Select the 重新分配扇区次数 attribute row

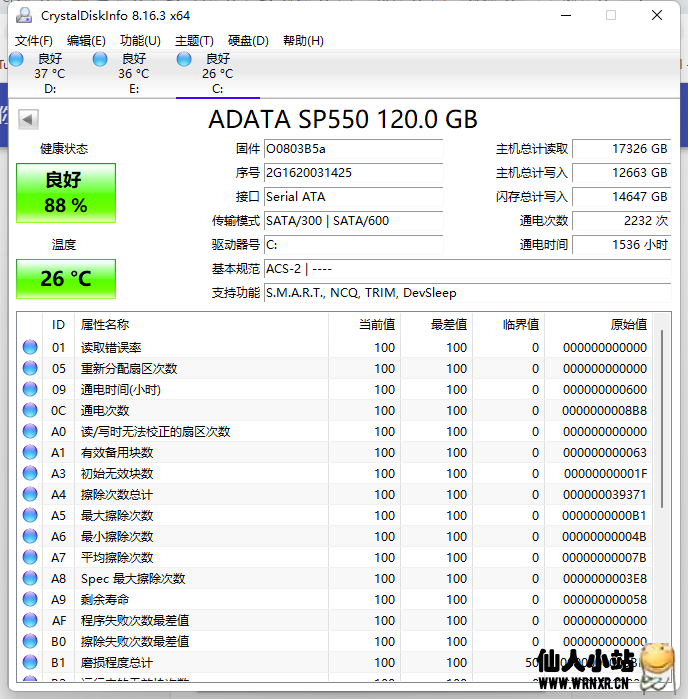[334, 368]
